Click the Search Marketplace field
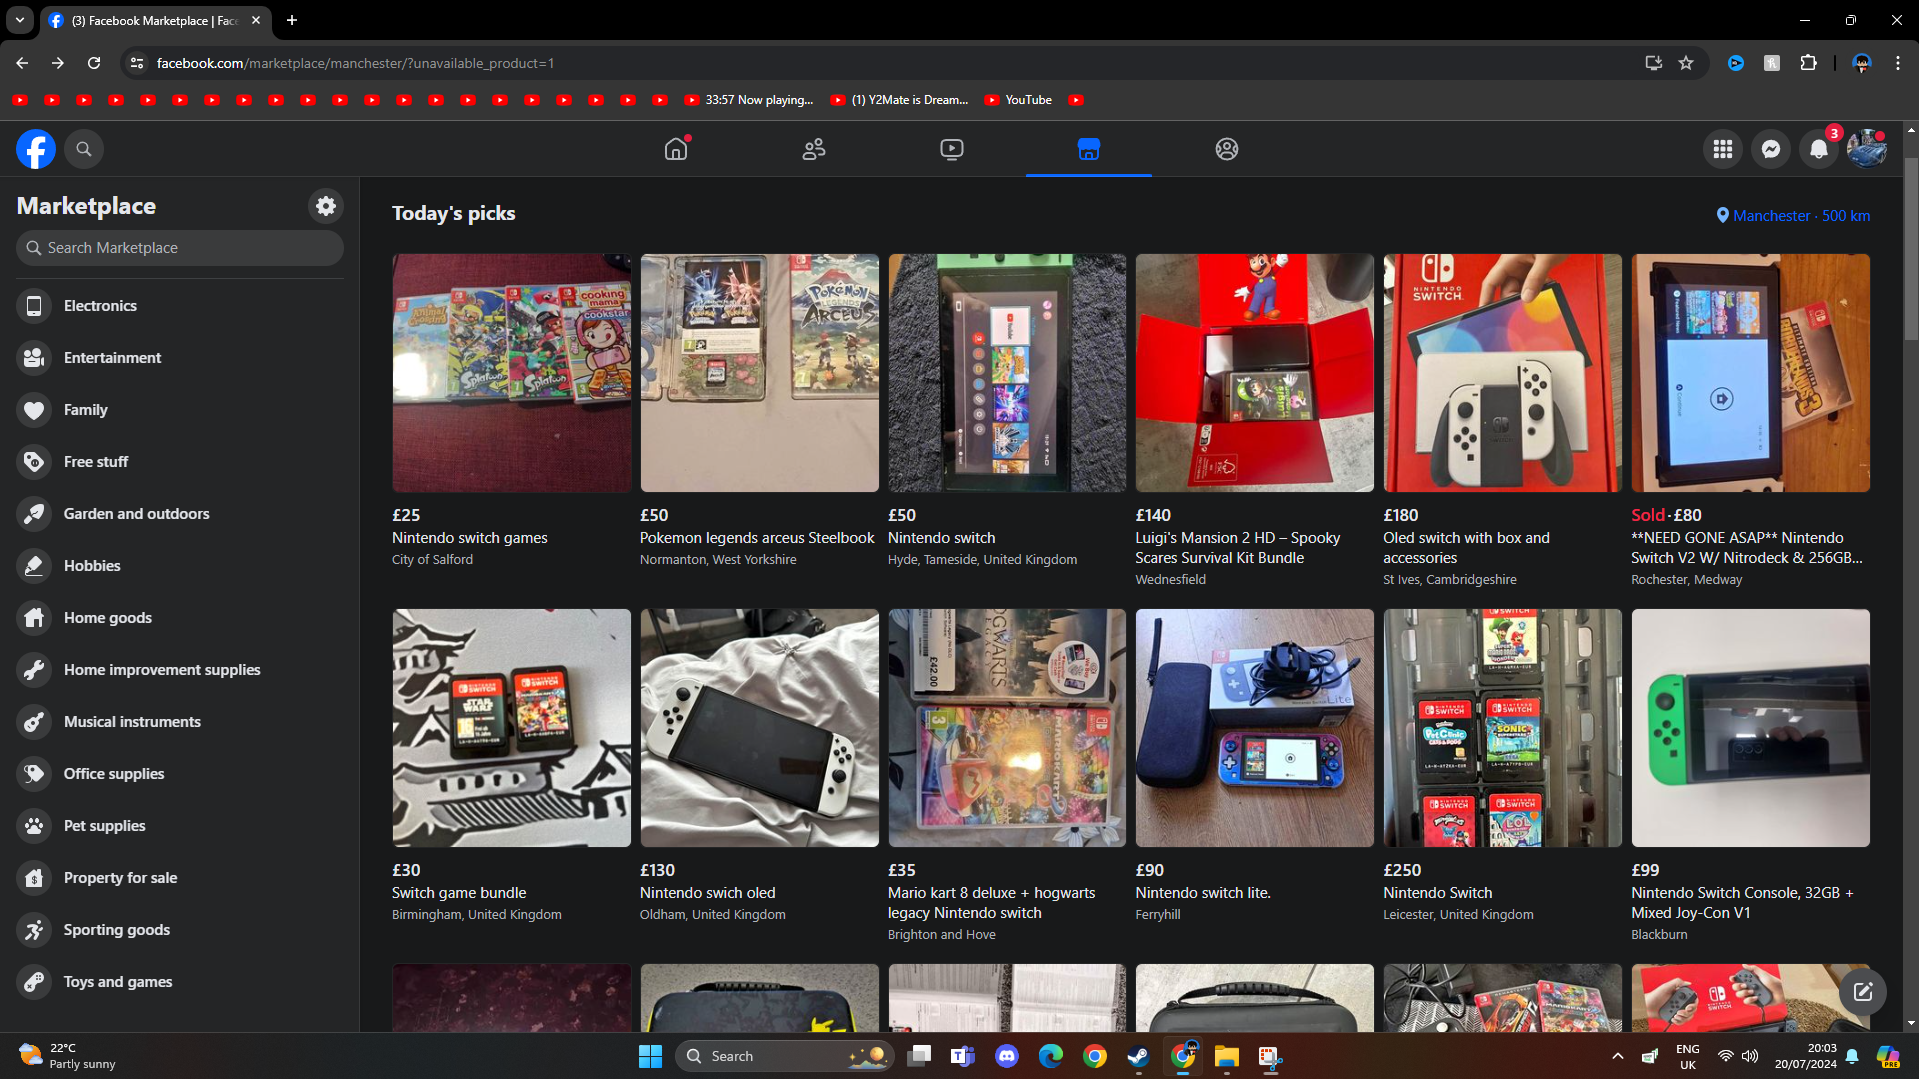 tap(180, 248)
